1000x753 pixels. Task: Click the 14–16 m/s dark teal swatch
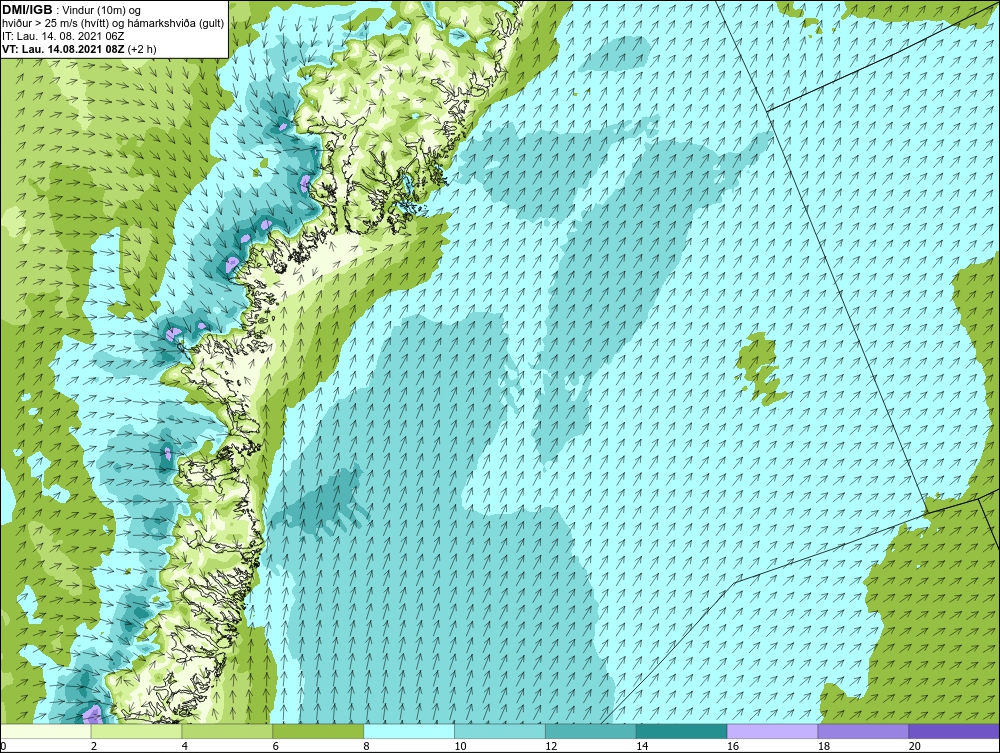(681, 731)
